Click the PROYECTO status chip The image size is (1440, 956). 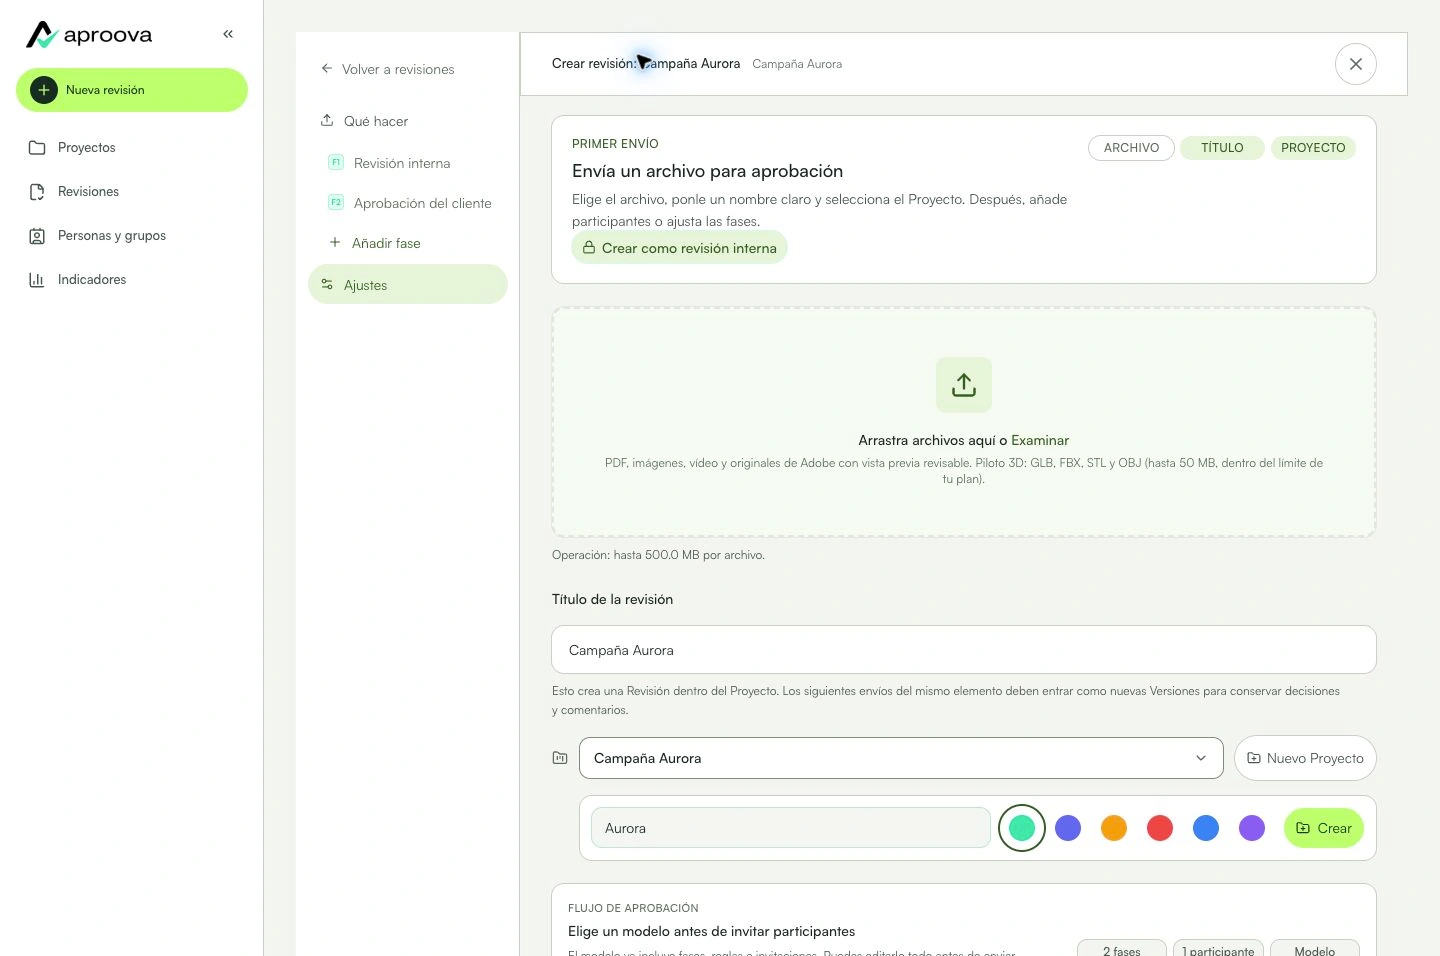pyautogui.click(x=1313, y=148)
